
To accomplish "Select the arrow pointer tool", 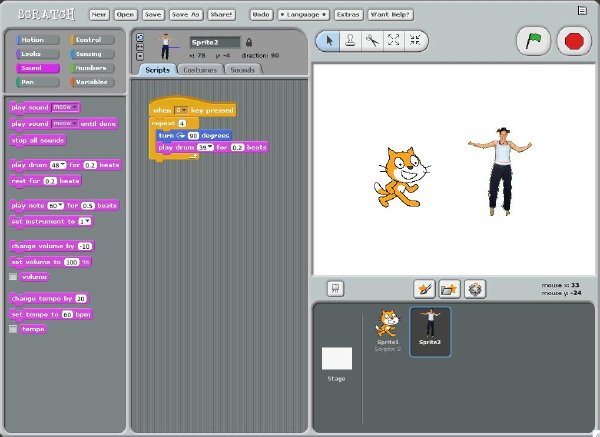I will click(329, 41).
